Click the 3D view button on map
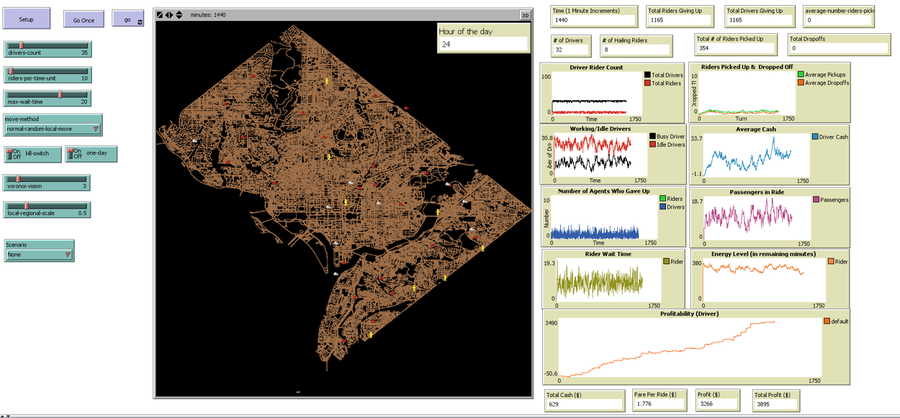This screenshot has width=900, height=418. coord(524,16)
